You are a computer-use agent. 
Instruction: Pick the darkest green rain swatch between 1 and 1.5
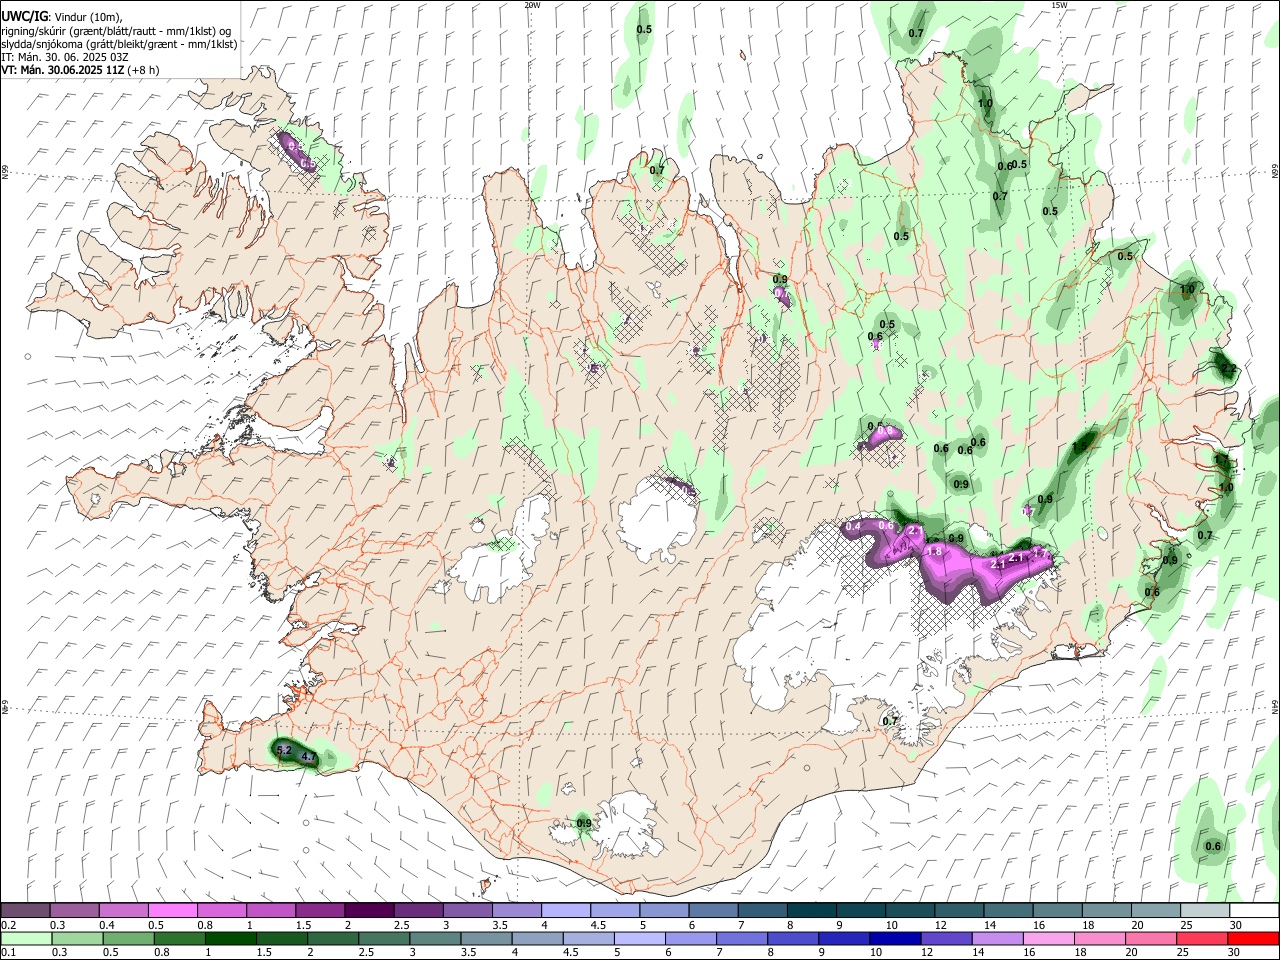coord(230,939)
